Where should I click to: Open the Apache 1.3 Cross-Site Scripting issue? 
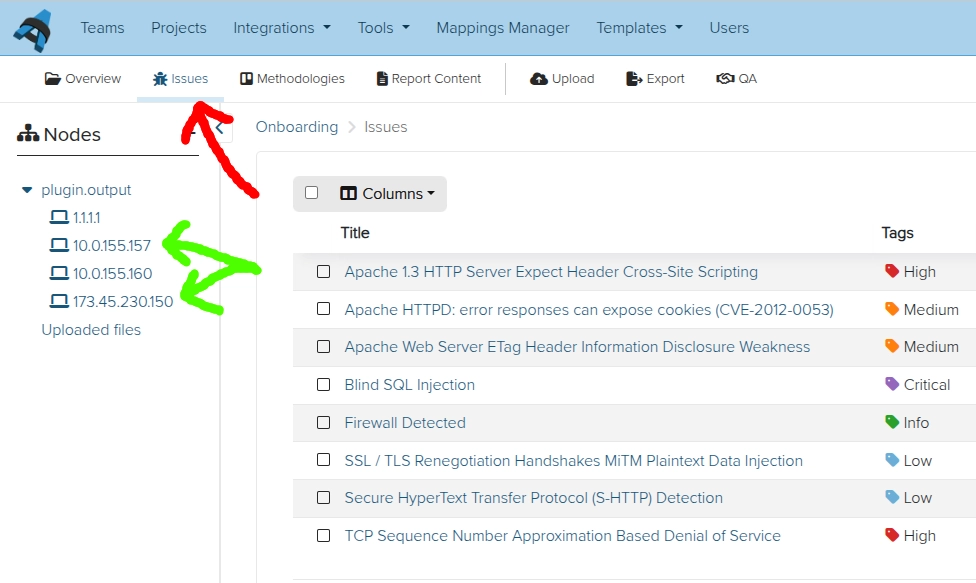click(551, 272)
